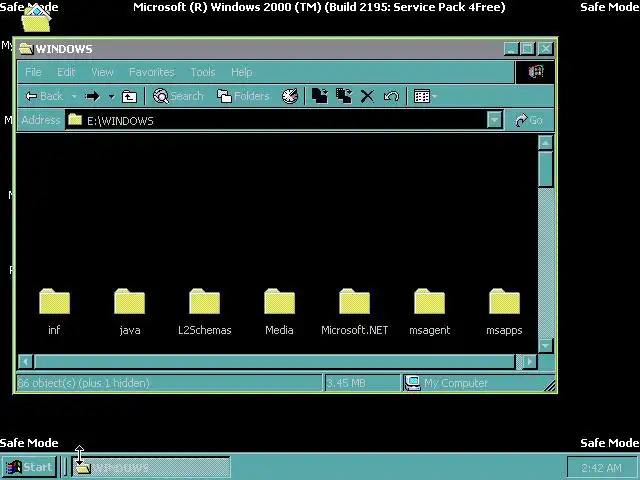Click the 2:42 AM taskbar clock
Image resolution: width=640 pixels, height=480 pixels.
pyautogui.click(x=601, y=468)
